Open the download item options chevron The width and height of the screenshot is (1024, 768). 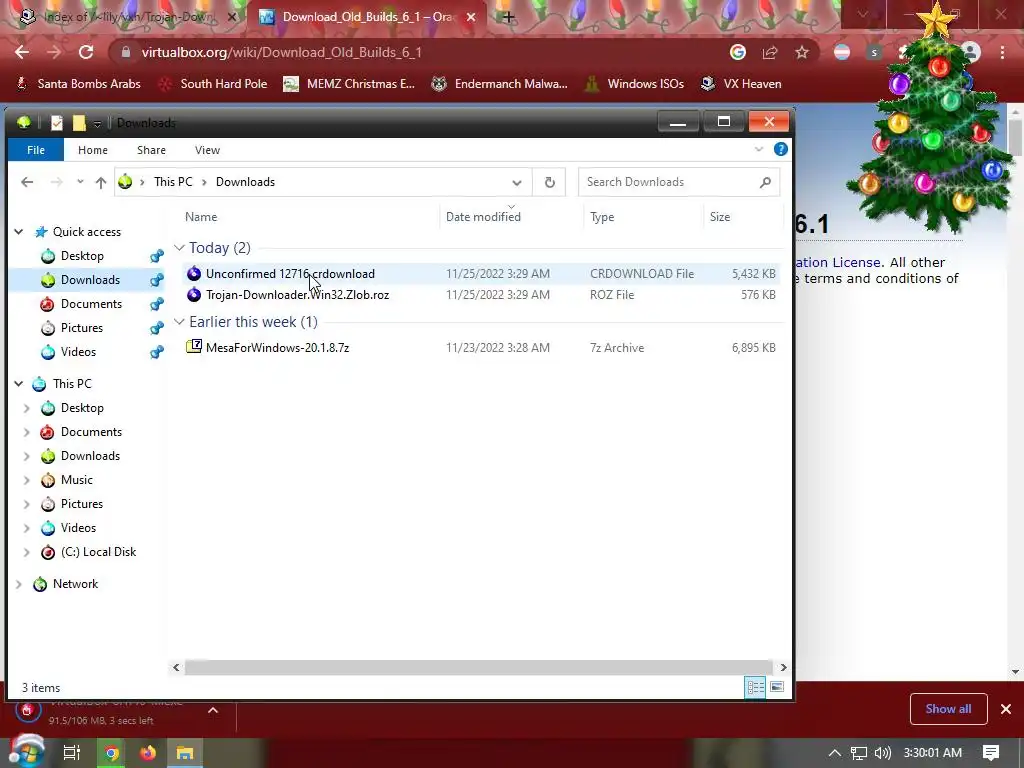click(x=213, y=710)
